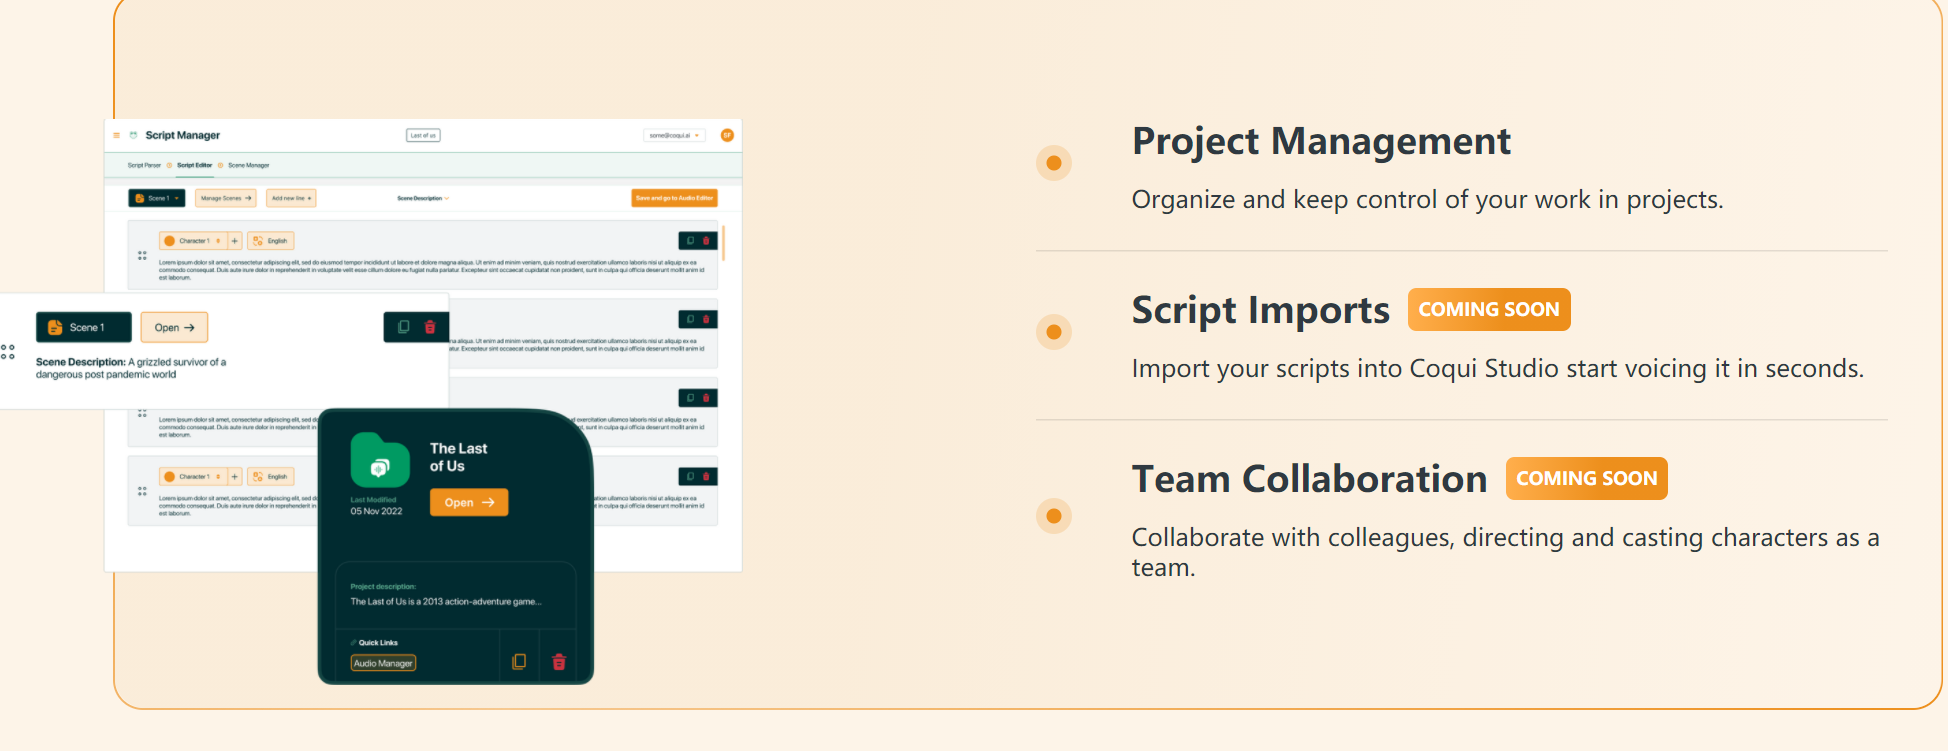
Task: Duplicate the top script line
Action: pyautogui.click(x=690, y=241)
